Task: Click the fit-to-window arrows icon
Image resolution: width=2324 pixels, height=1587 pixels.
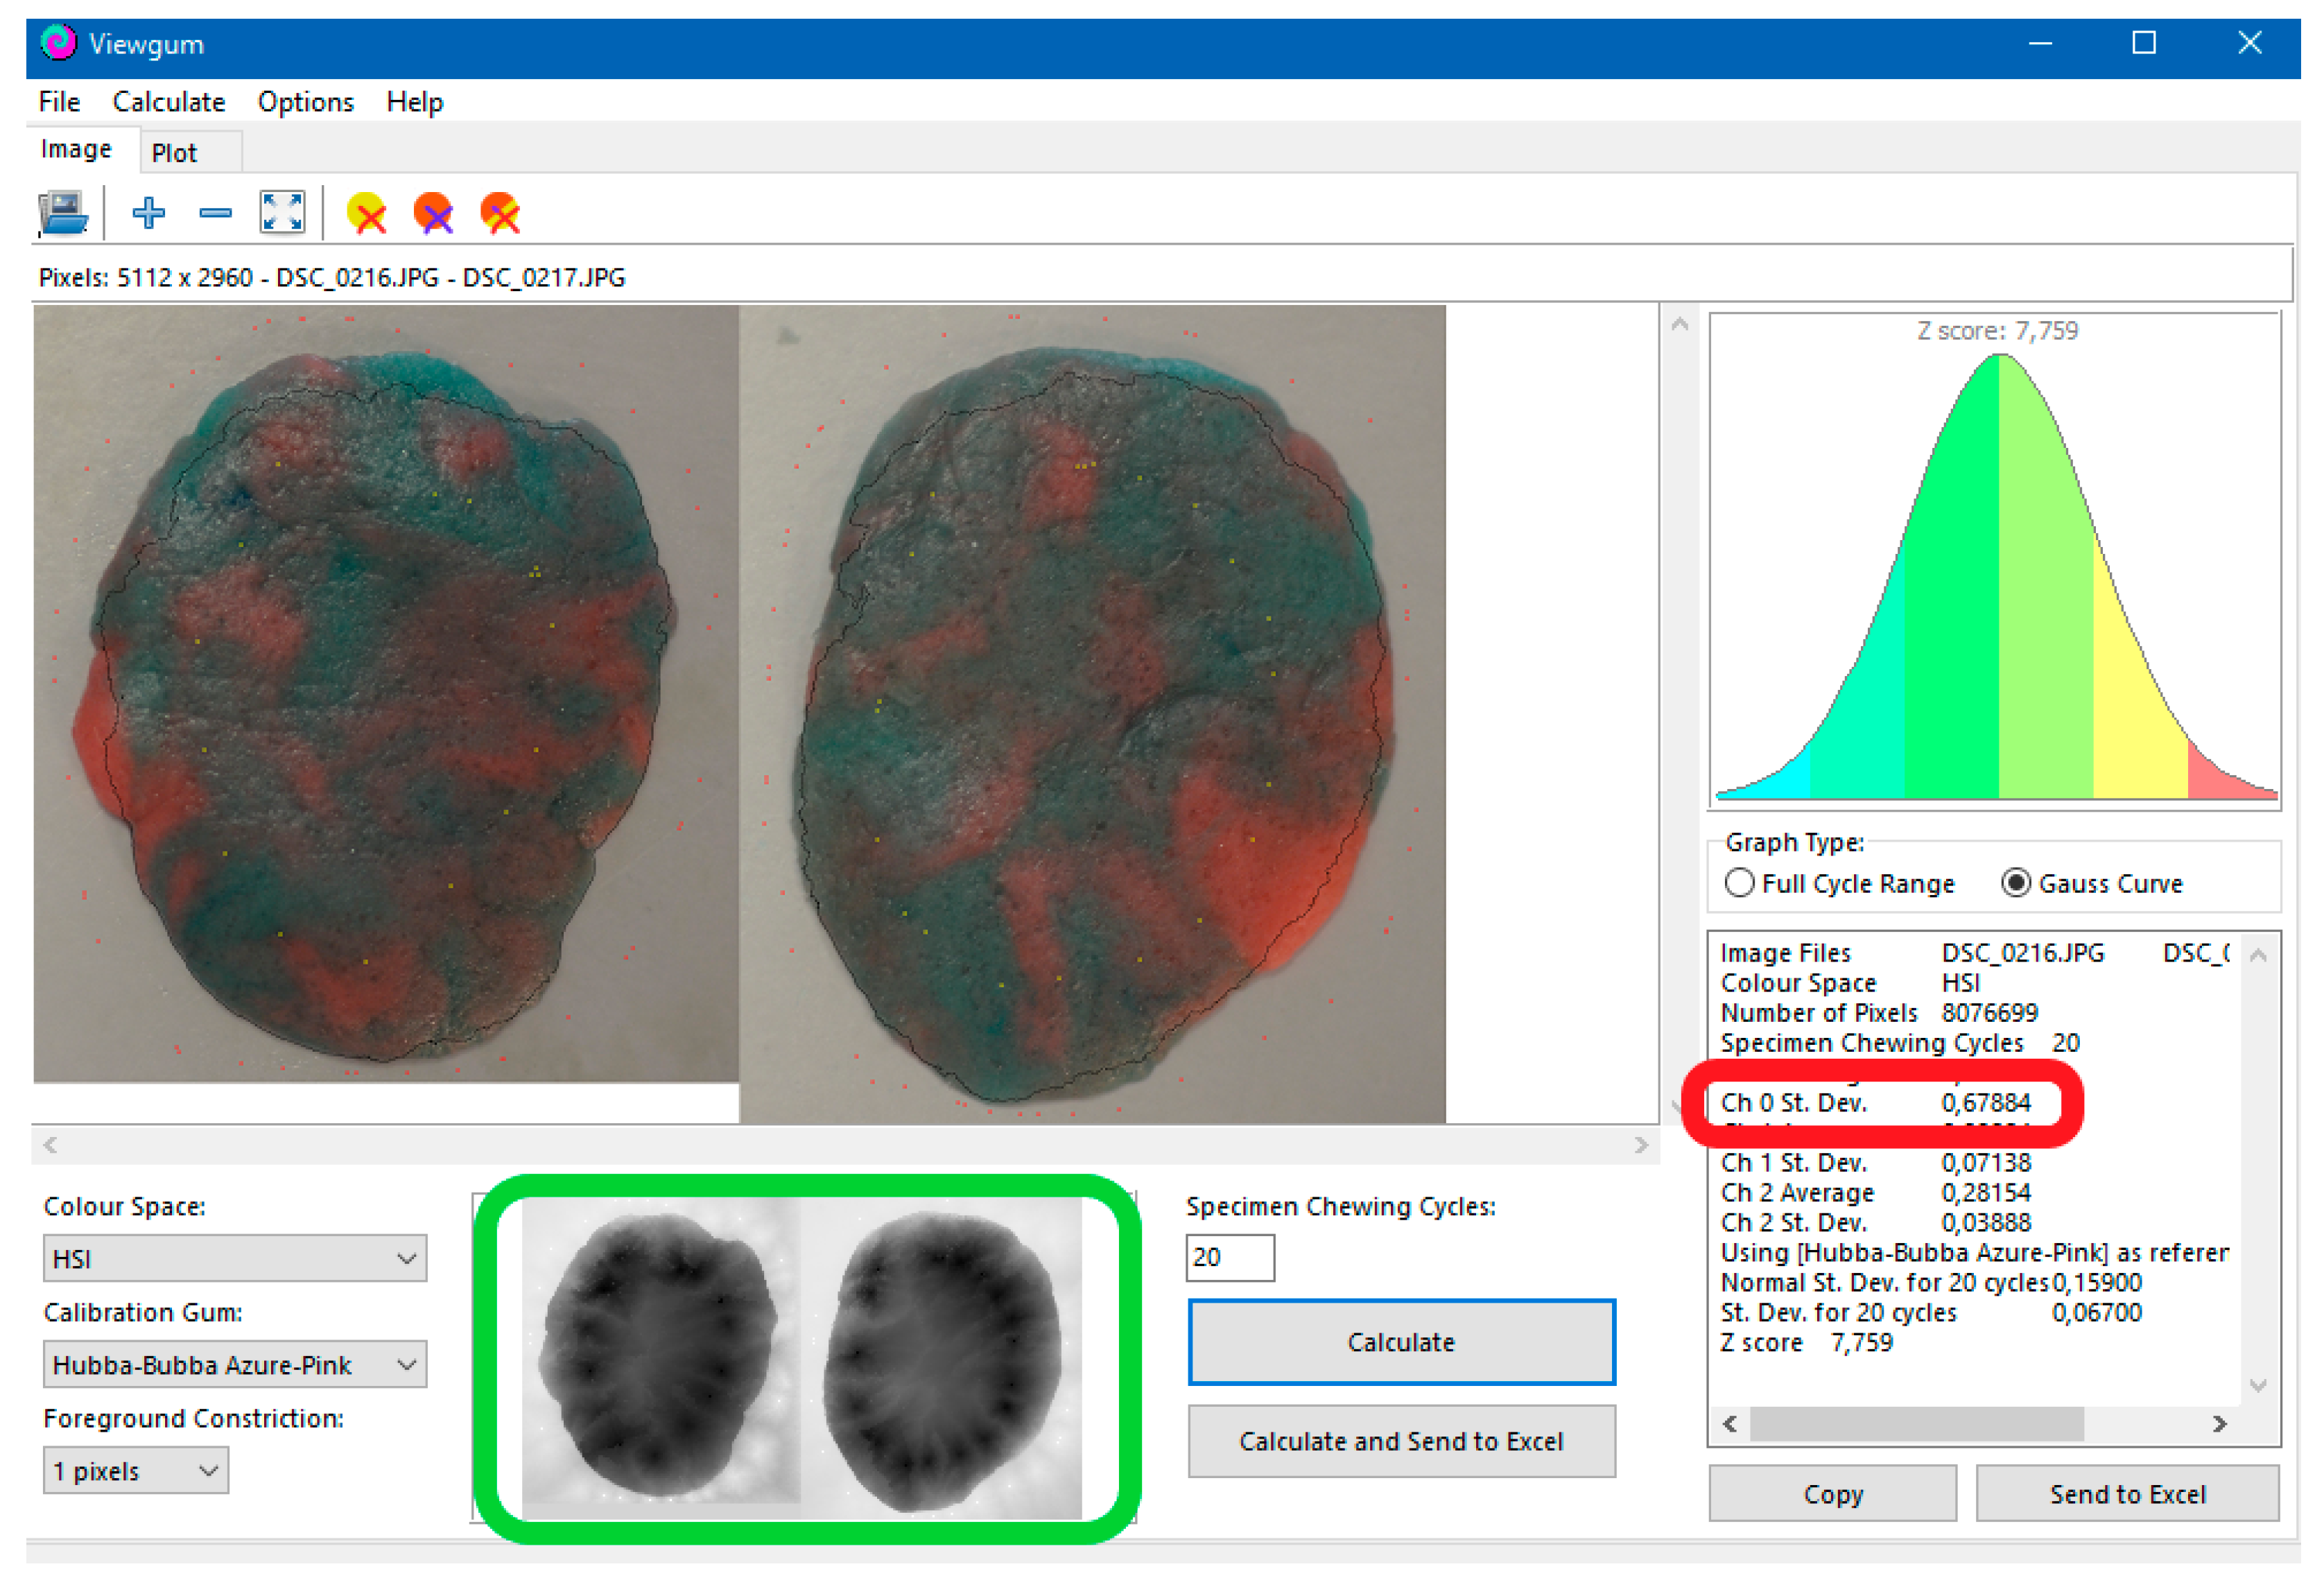Action: [282, 213]
